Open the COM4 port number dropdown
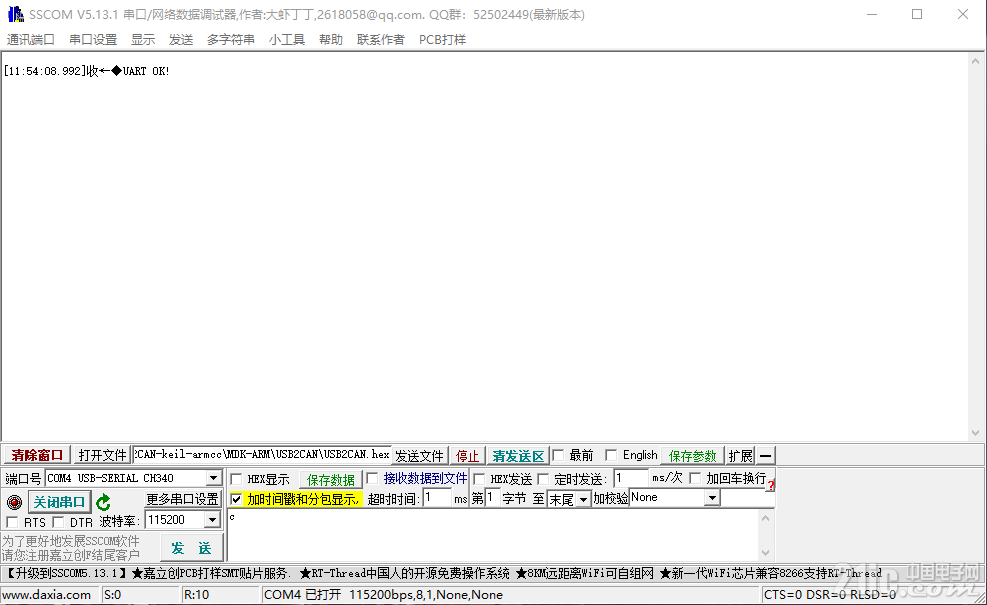987x605 pixels. (x=213, y=478)
